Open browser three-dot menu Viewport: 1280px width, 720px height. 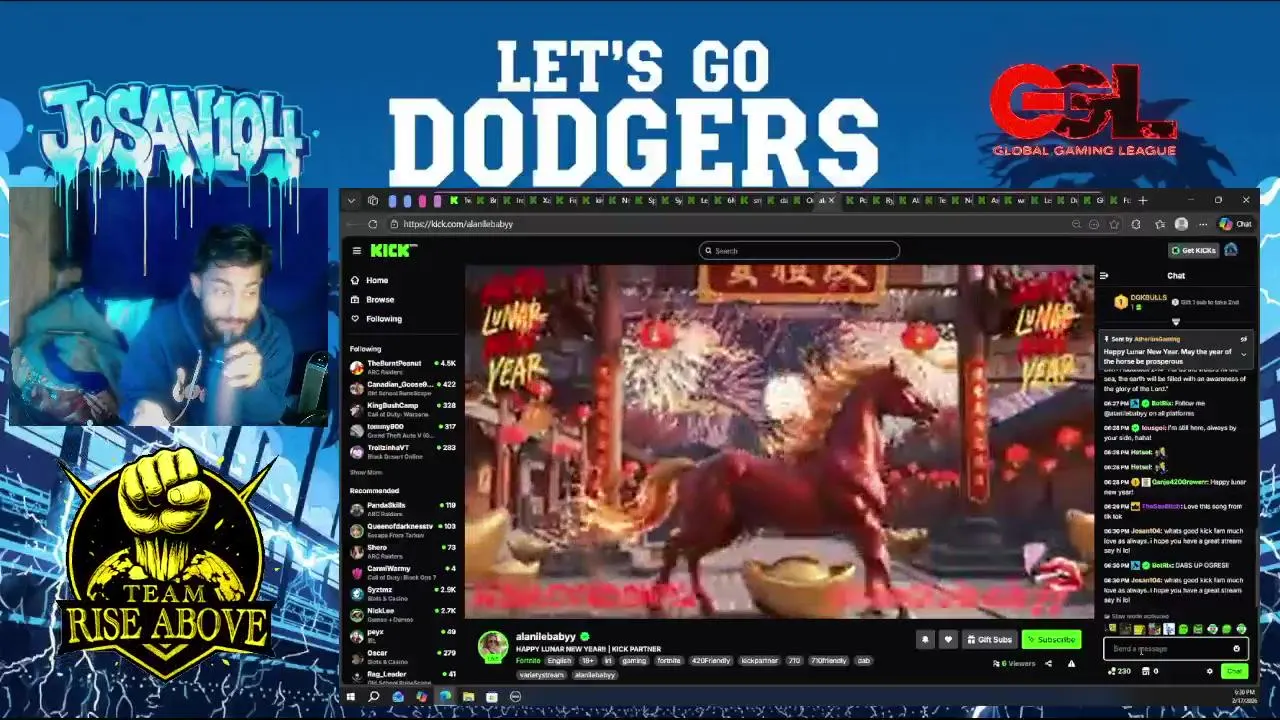pos(1201,224)
